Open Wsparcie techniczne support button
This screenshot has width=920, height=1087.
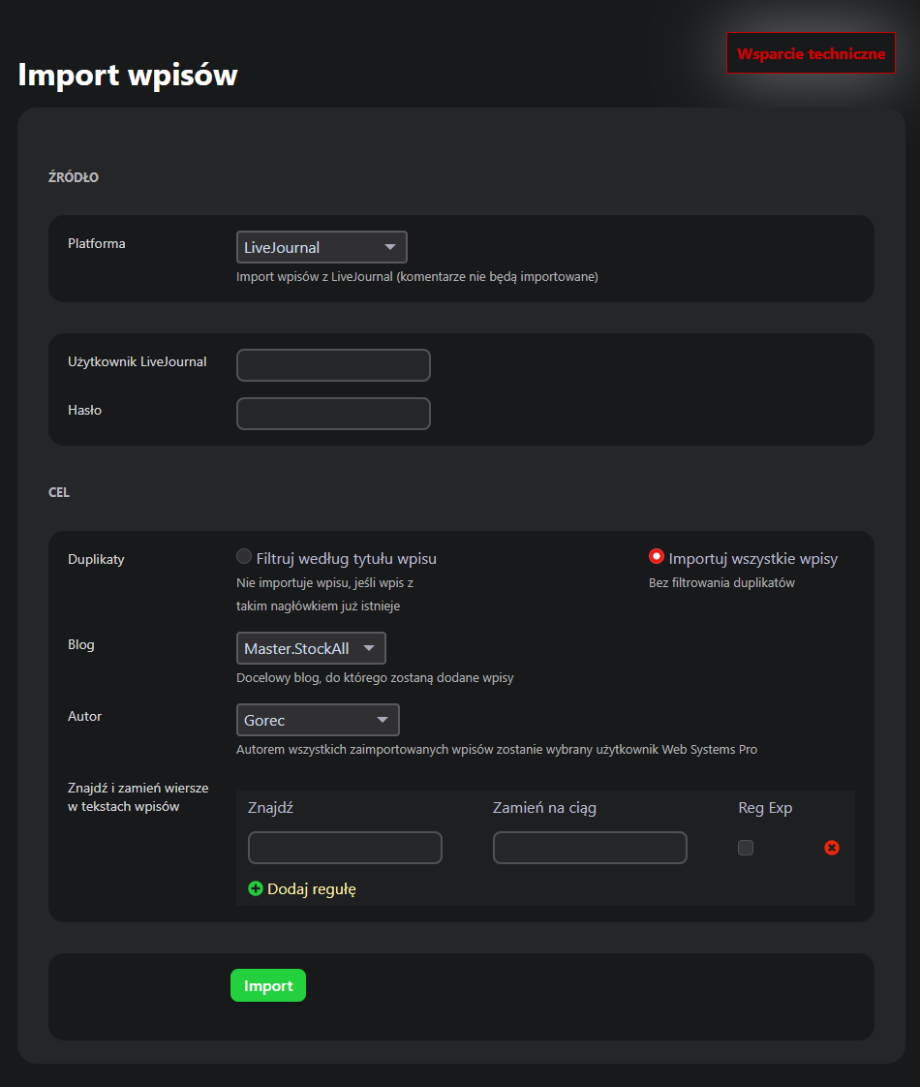coord(810,53)
